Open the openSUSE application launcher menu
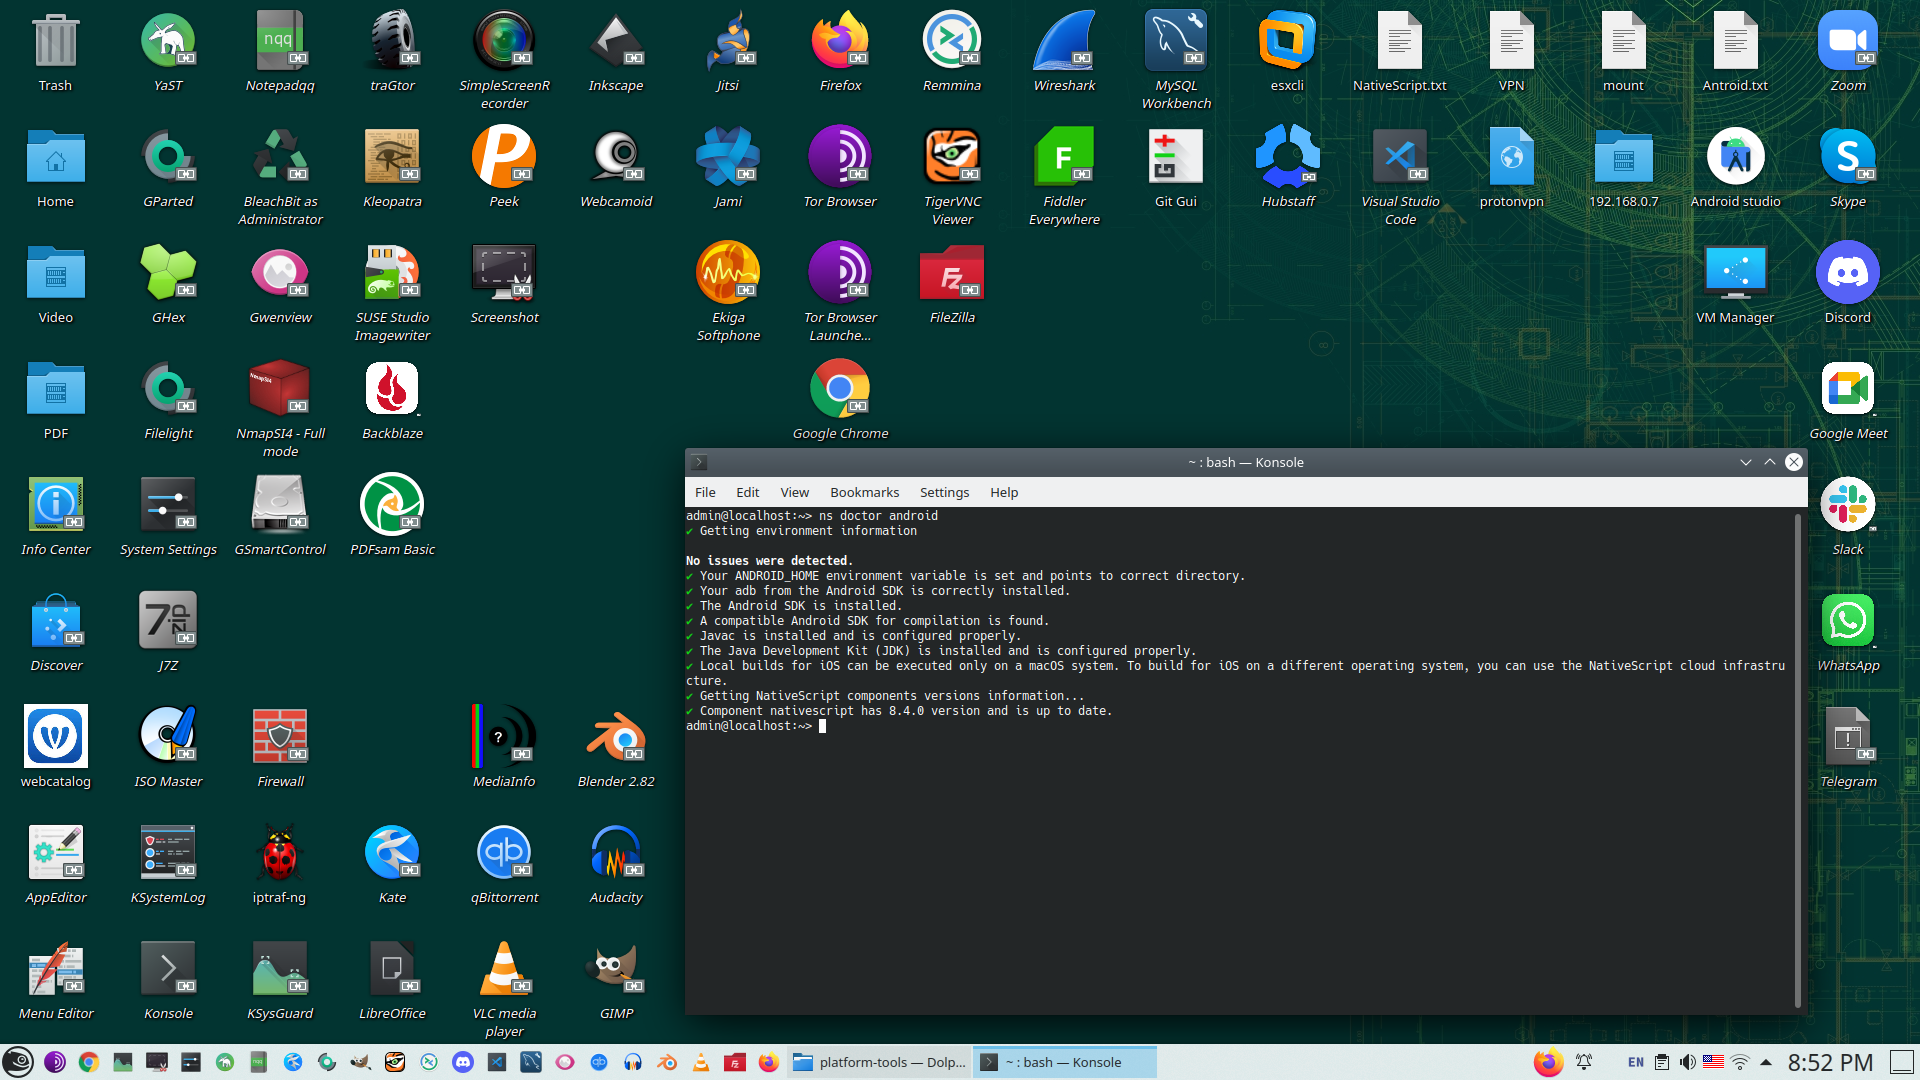This screenshot has height=1080, width=1920. tap(18, 1062)
